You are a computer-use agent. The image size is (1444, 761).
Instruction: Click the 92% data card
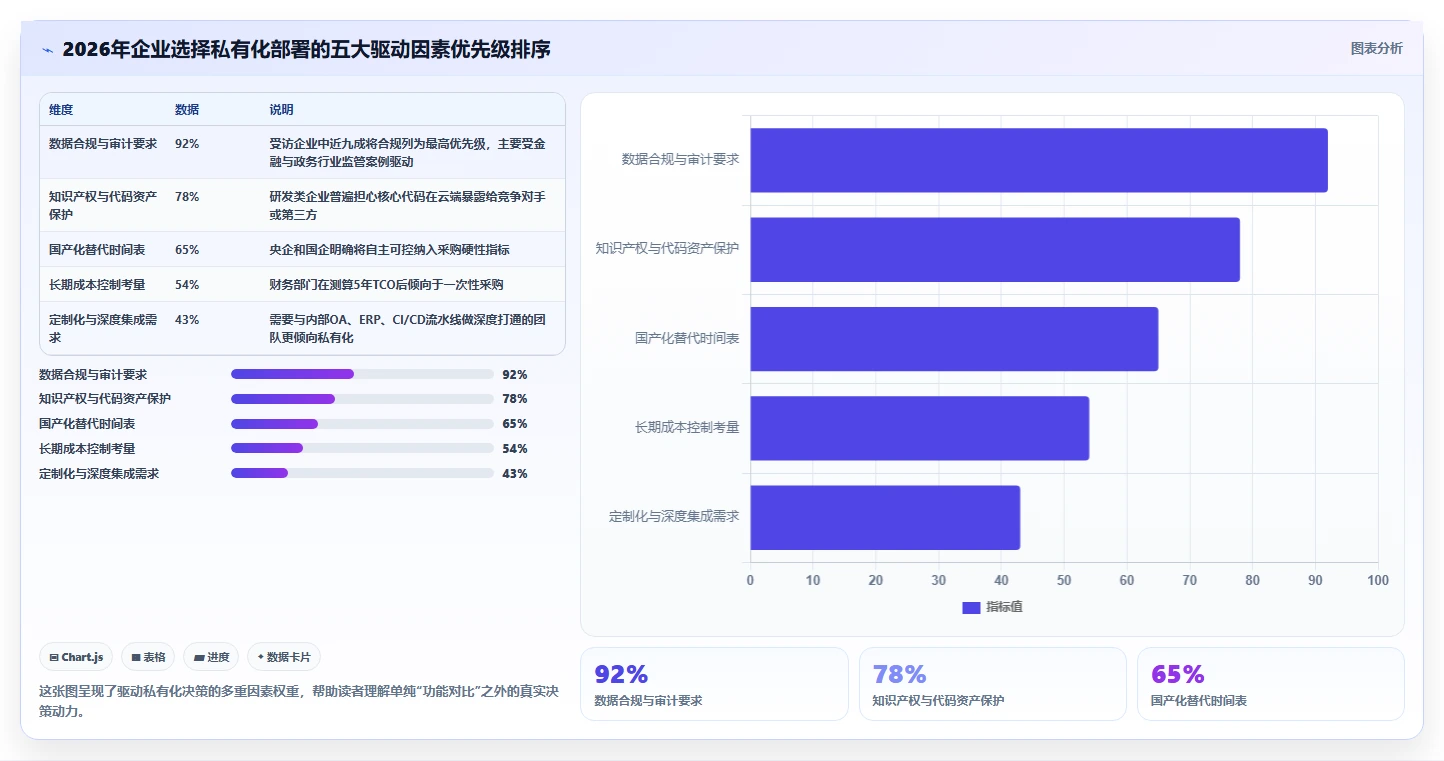click(x=714, y=684)
